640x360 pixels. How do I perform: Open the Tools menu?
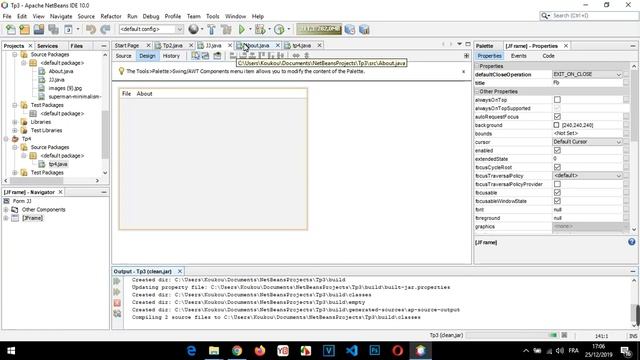point(212,16)
